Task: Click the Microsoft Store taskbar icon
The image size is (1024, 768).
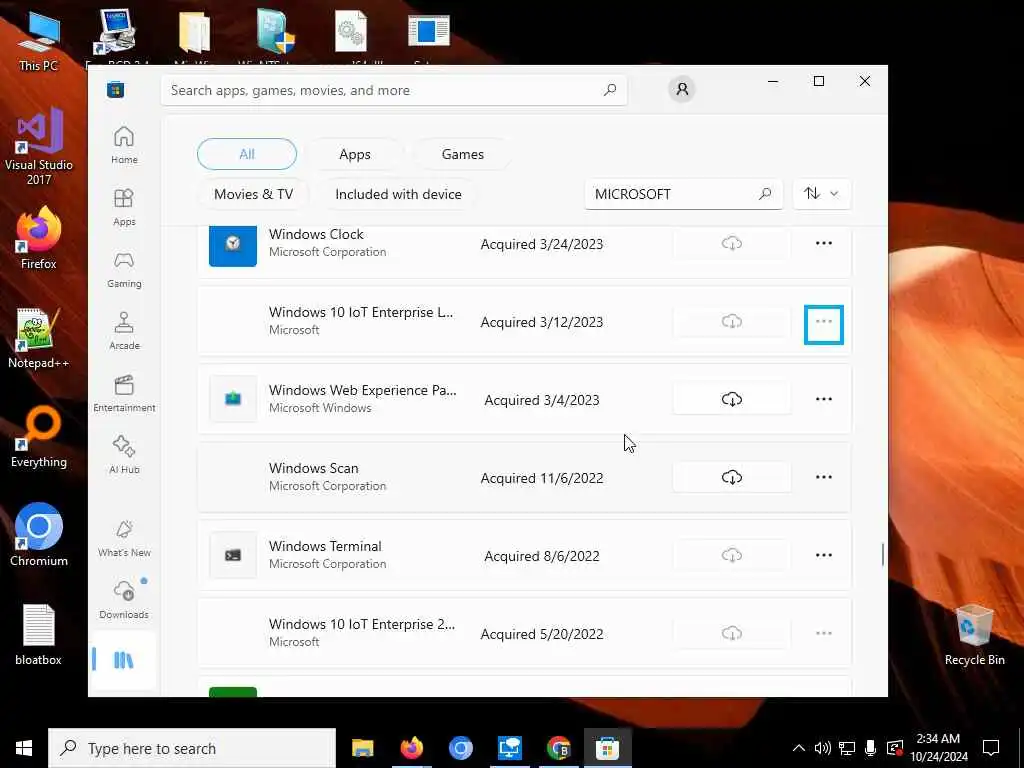Action: [x=607, y=748]
